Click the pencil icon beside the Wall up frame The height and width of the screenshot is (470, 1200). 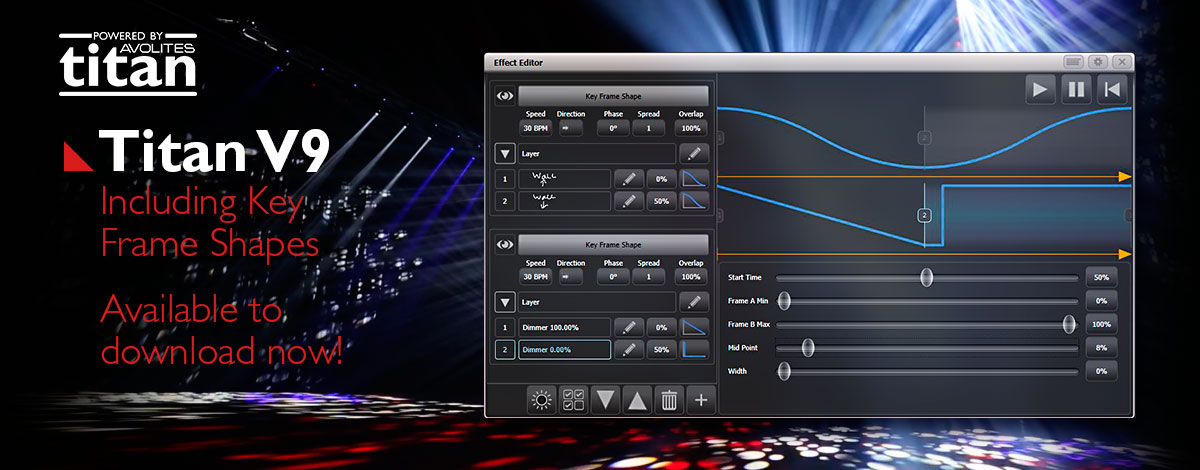629,179
